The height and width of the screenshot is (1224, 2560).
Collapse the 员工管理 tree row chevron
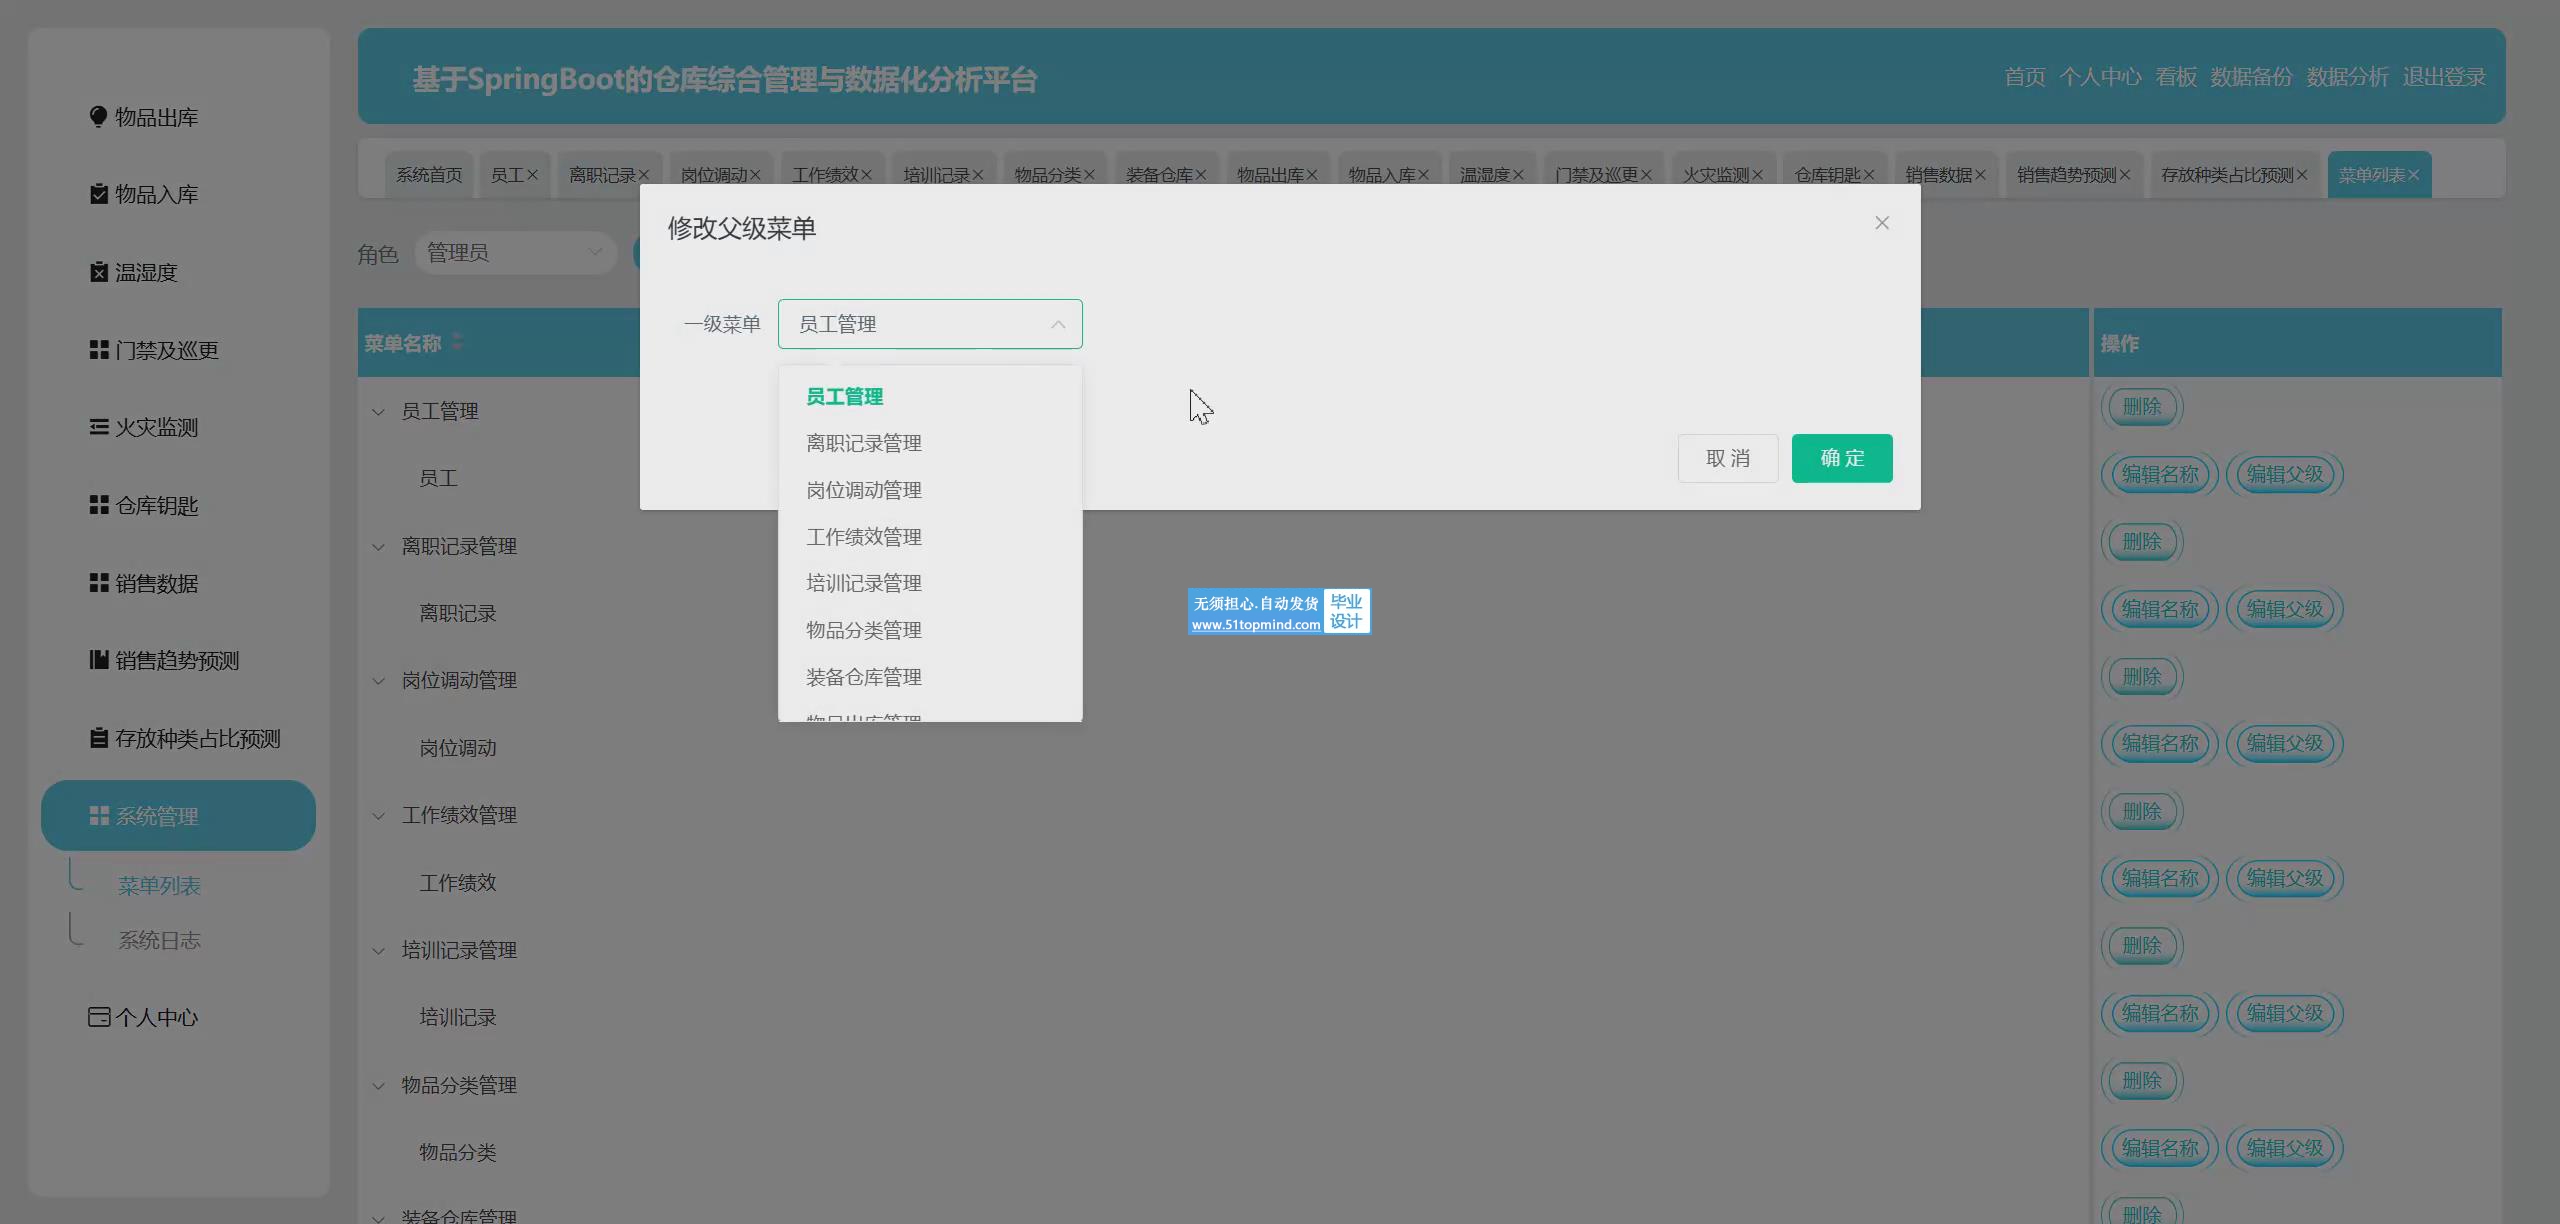[x=378, y=411]
